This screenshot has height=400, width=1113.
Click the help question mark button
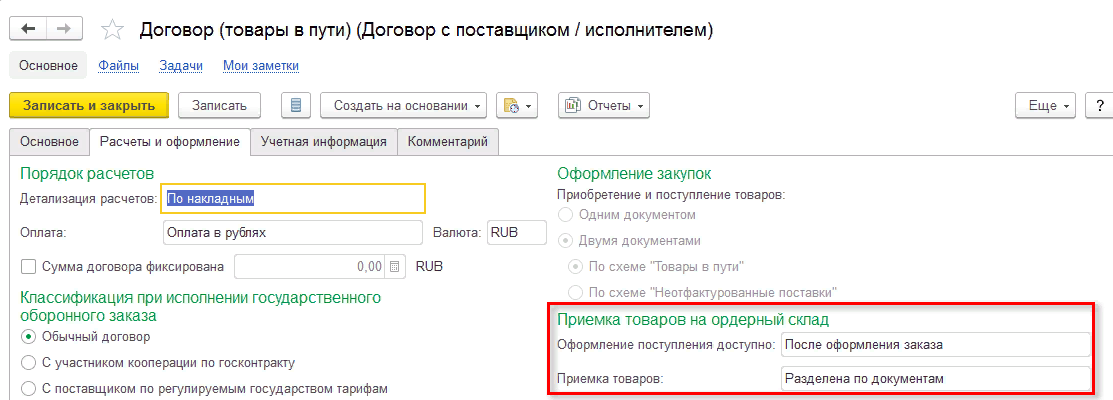click(1100, 105)
